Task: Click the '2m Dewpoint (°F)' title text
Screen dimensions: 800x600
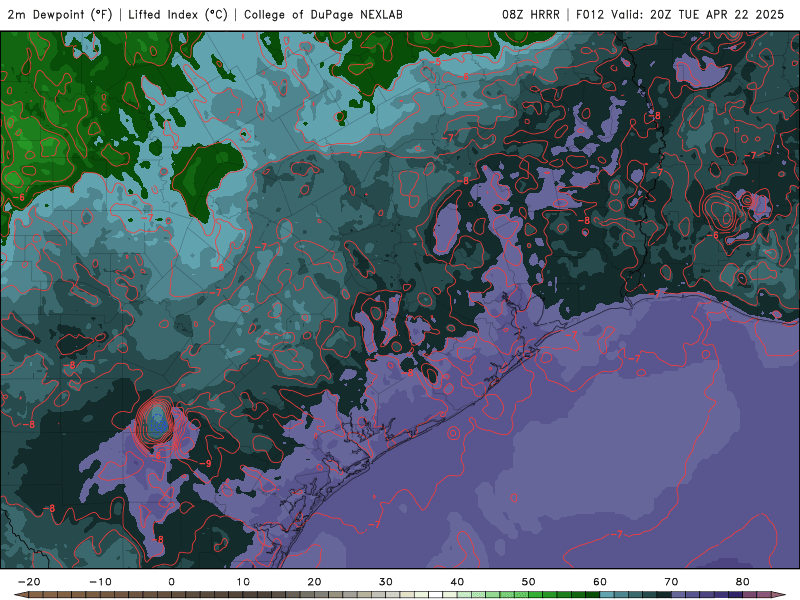Action: [x=60, y=15]
